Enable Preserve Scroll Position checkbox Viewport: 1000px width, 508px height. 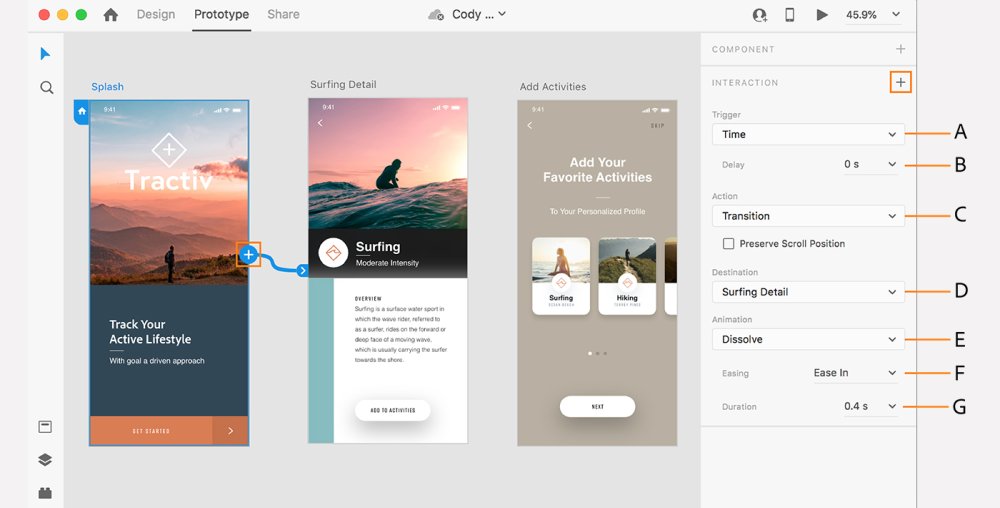point(728,243)
